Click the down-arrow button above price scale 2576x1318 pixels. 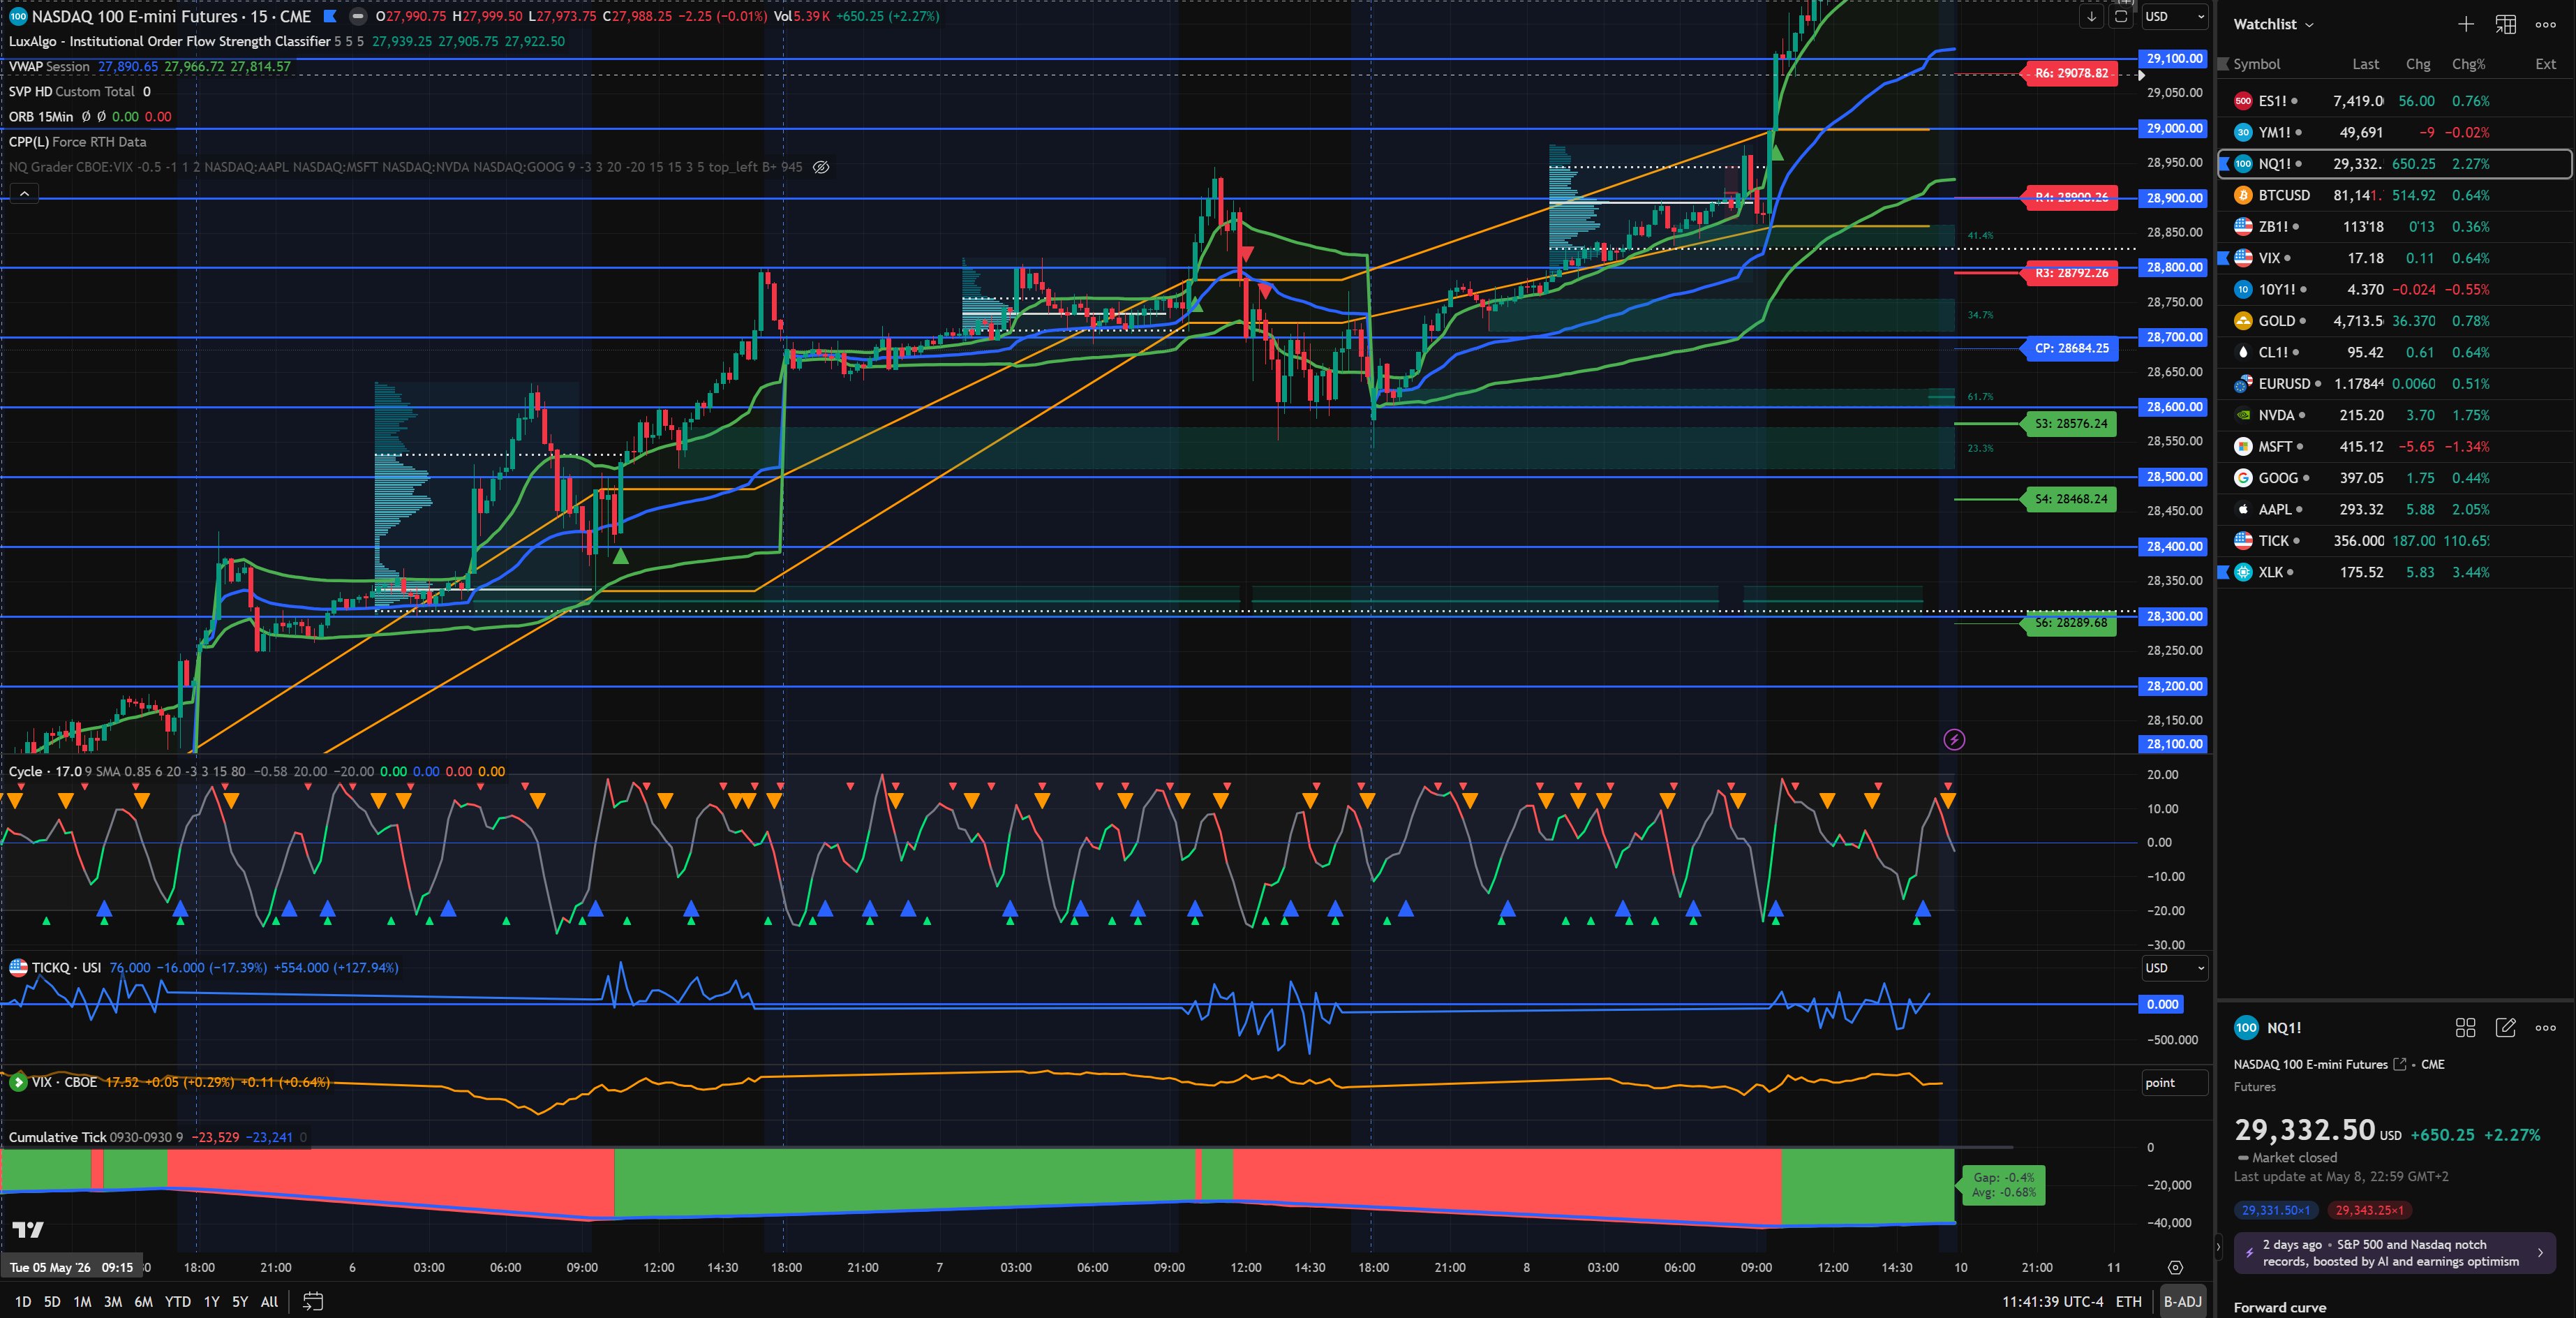[x=2091, y=16]
